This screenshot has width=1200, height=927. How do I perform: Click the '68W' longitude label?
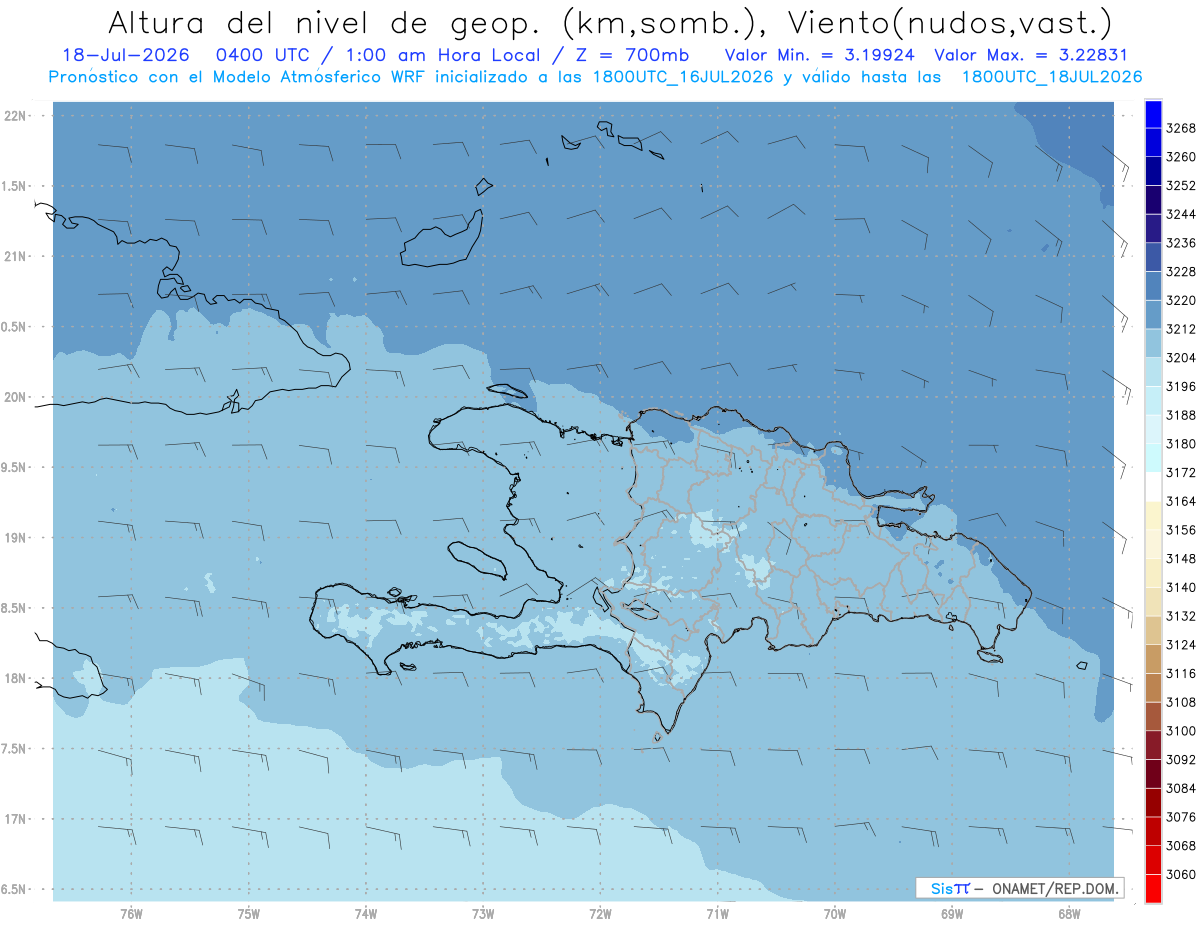point(1069,914)
